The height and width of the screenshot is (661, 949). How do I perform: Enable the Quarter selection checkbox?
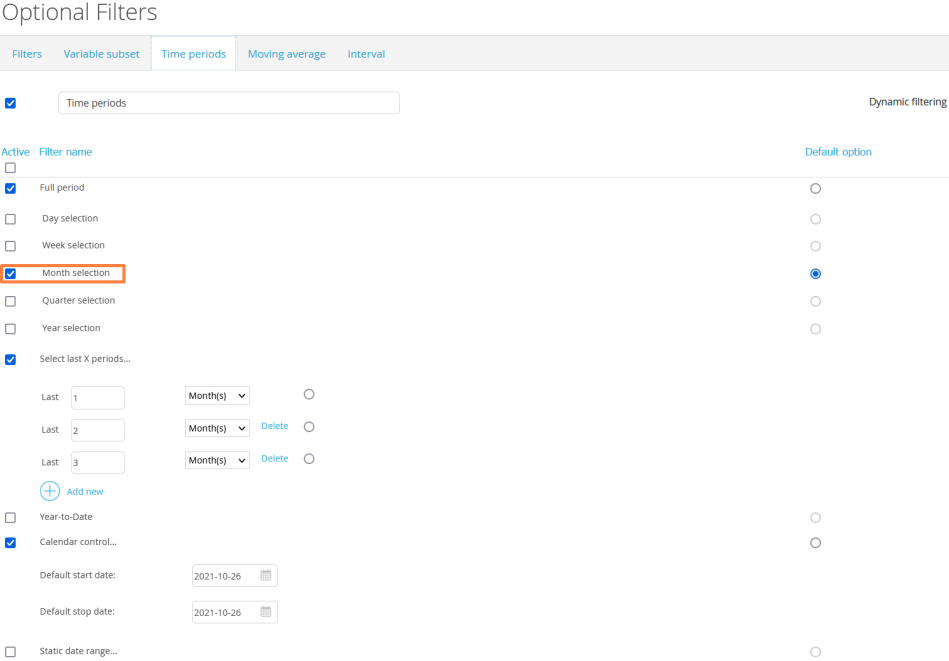click(x=10, y=301)
